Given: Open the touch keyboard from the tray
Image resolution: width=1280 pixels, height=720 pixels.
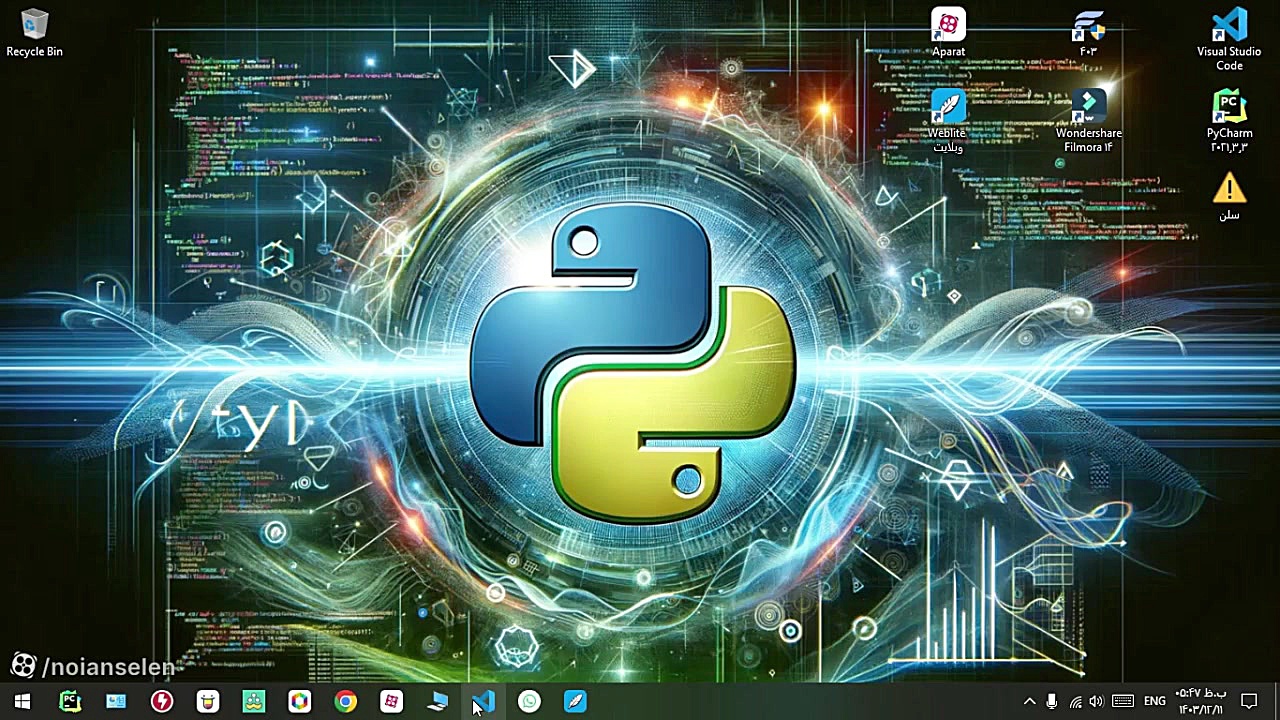Looking at the screenshot, I should (1123, 701).
